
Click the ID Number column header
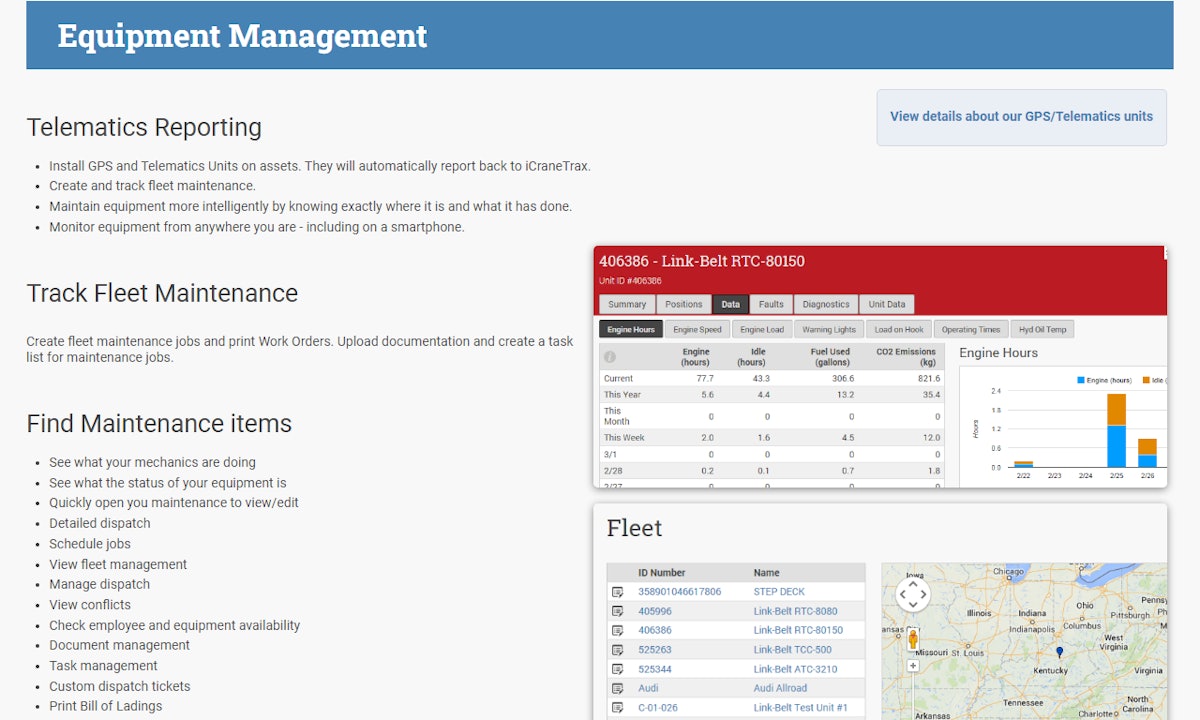(x=660, y=572)
